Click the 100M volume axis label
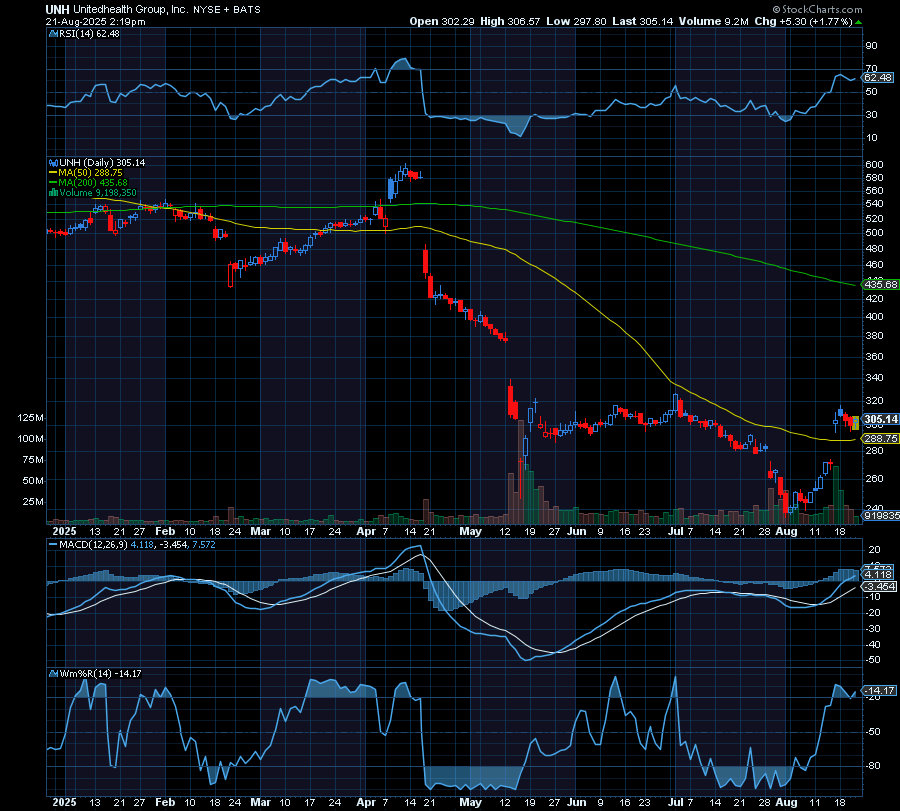 point(30,439)
